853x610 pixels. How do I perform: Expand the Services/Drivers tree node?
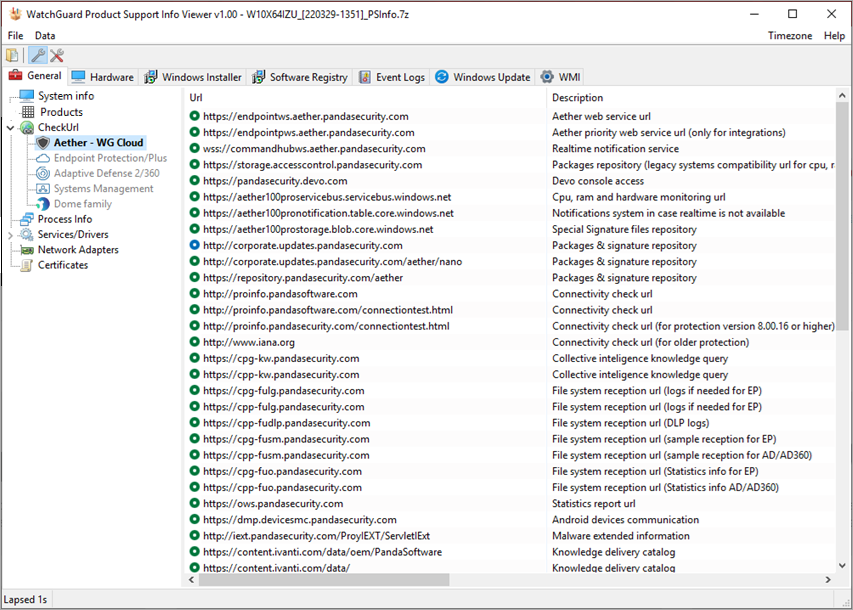pos(8,234)
